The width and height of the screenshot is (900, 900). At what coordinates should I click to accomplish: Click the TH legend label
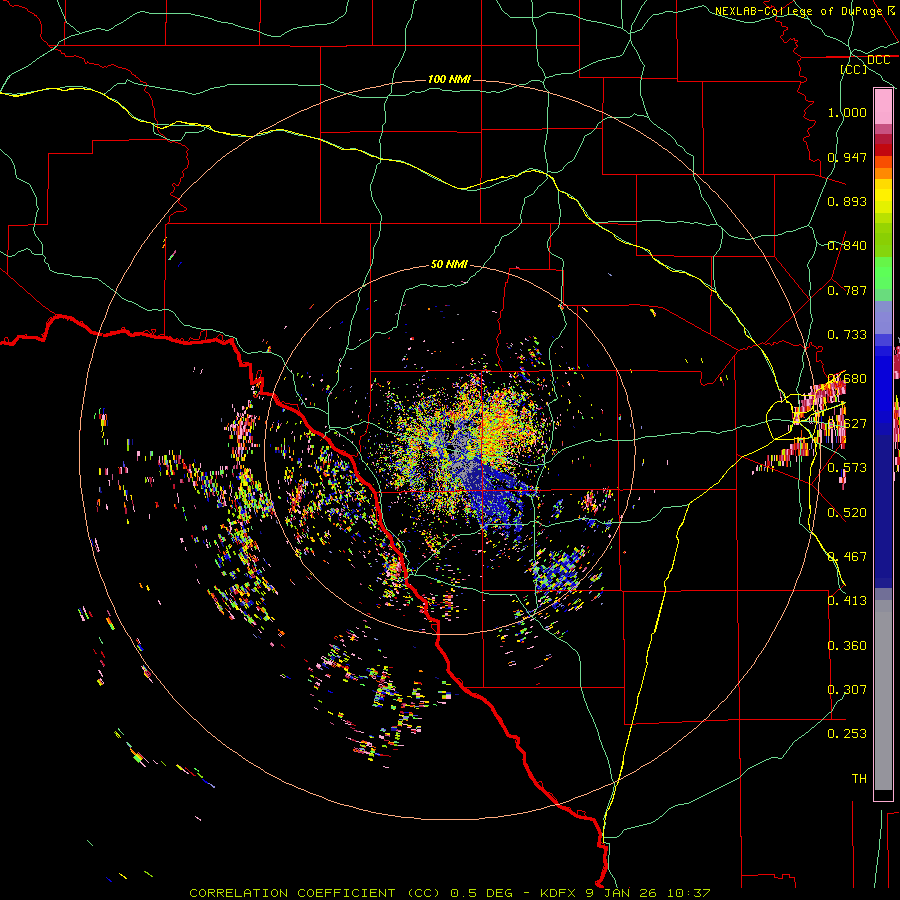(x=859, y=779)
